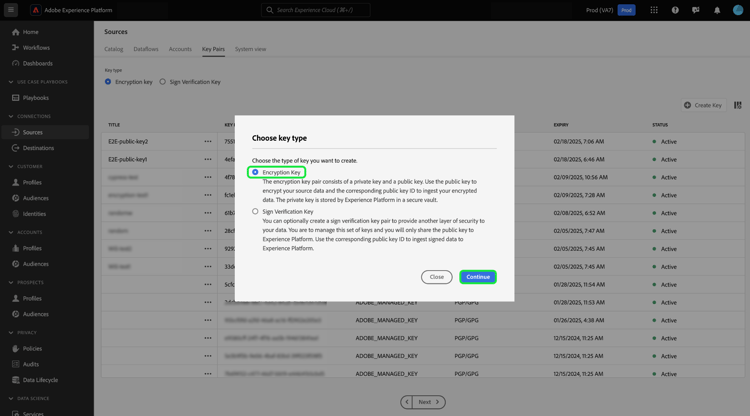Open the feedback chat icon
750x416 pixels.
tap(695, 10)
